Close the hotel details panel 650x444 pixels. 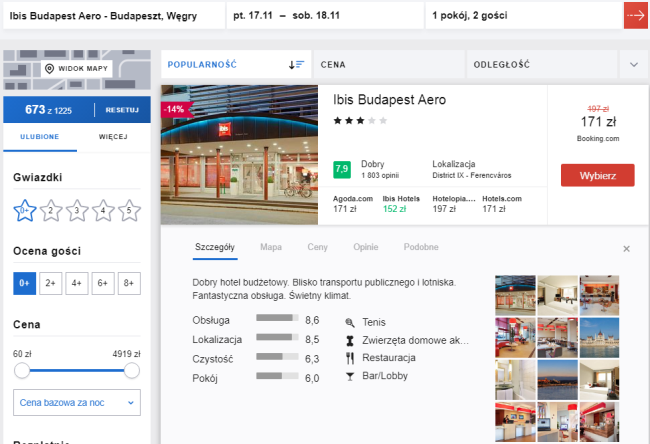click(627, 248)
